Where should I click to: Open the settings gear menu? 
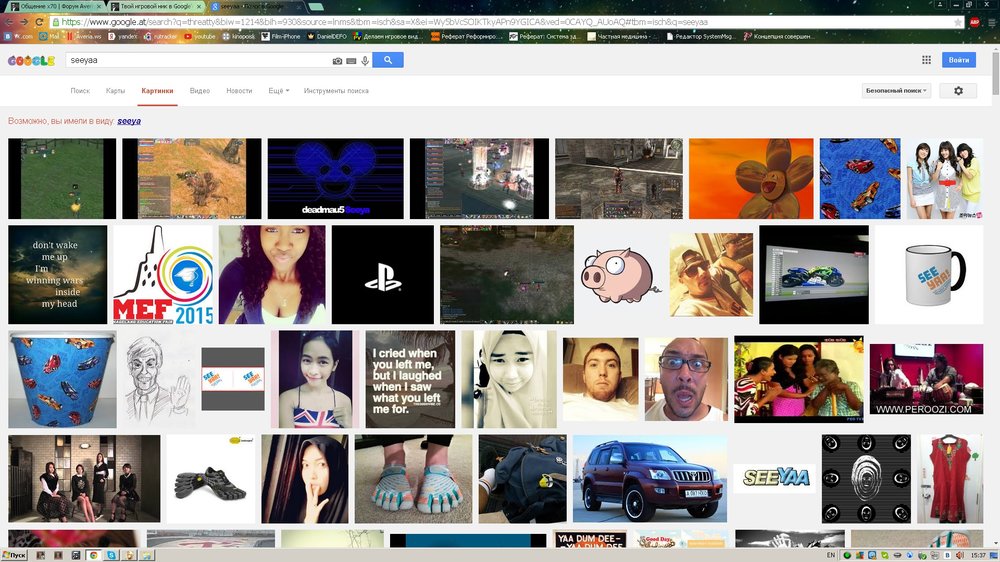[x=958, y=91]
